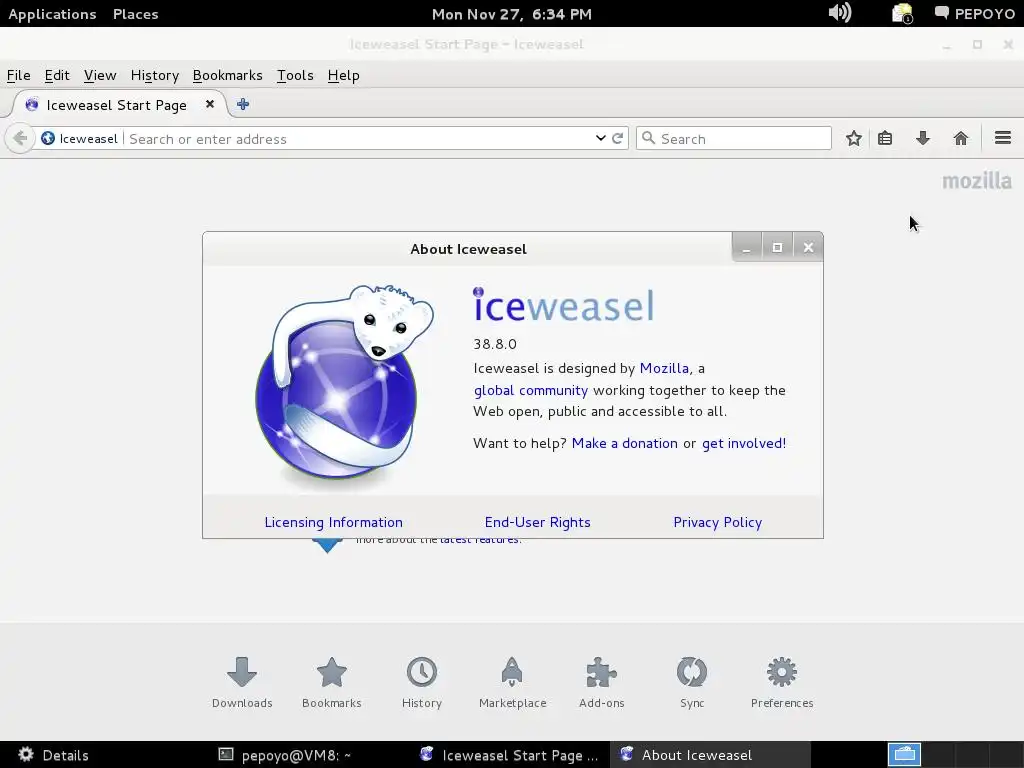Open the PEPOYO user menu

click(x=975, y=14)
